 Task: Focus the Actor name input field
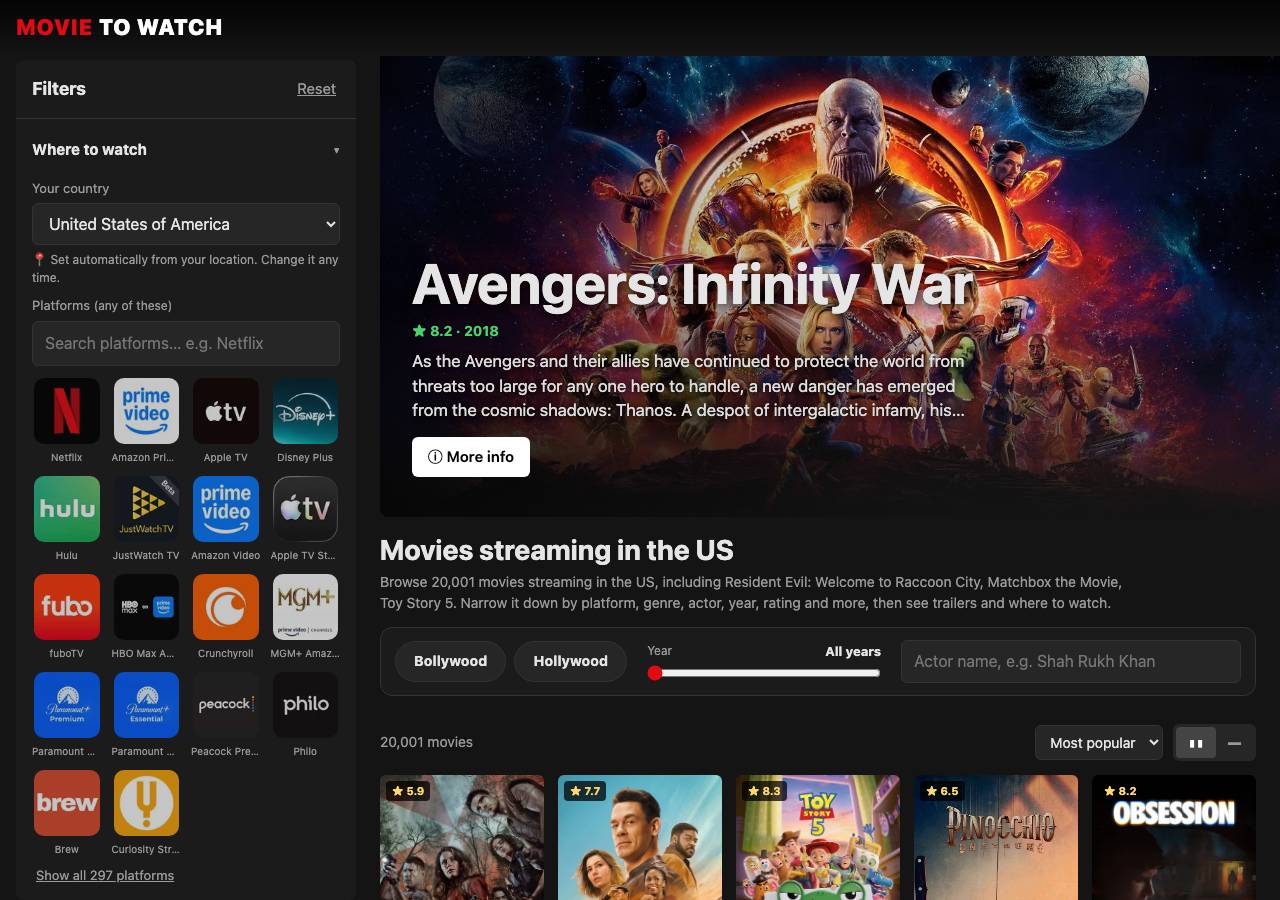click(1071, 661)
